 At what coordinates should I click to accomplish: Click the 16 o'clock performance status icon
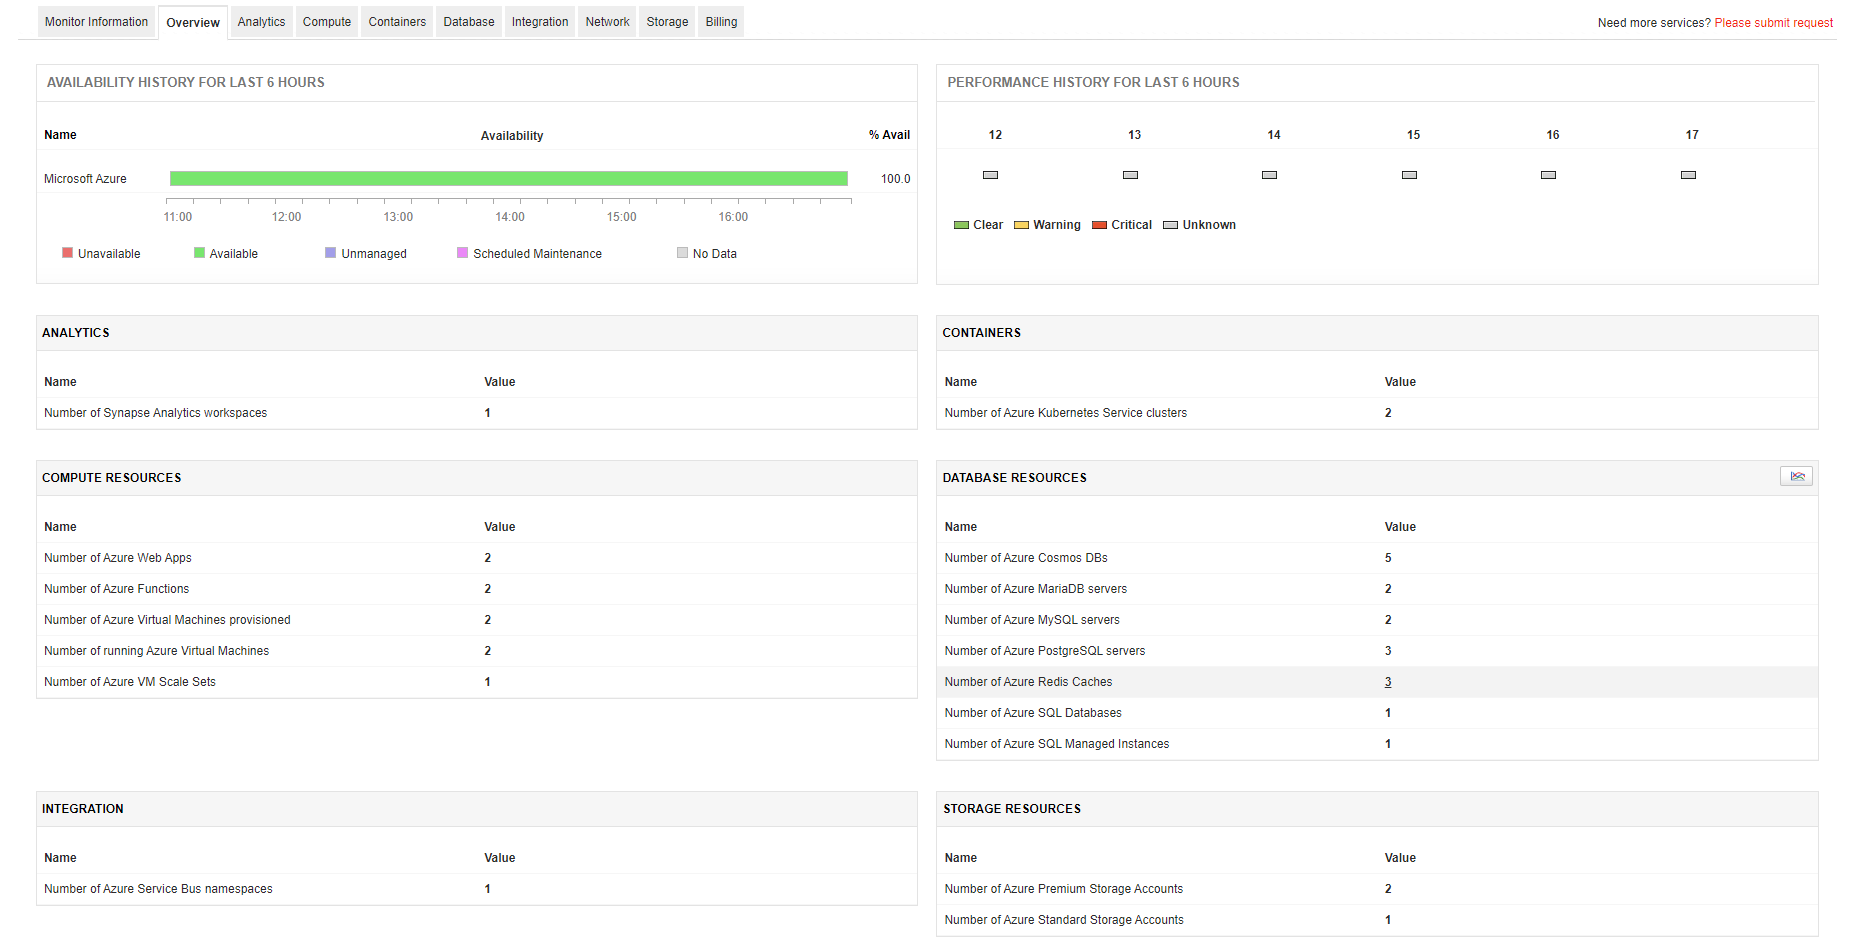coord(1548,175)
